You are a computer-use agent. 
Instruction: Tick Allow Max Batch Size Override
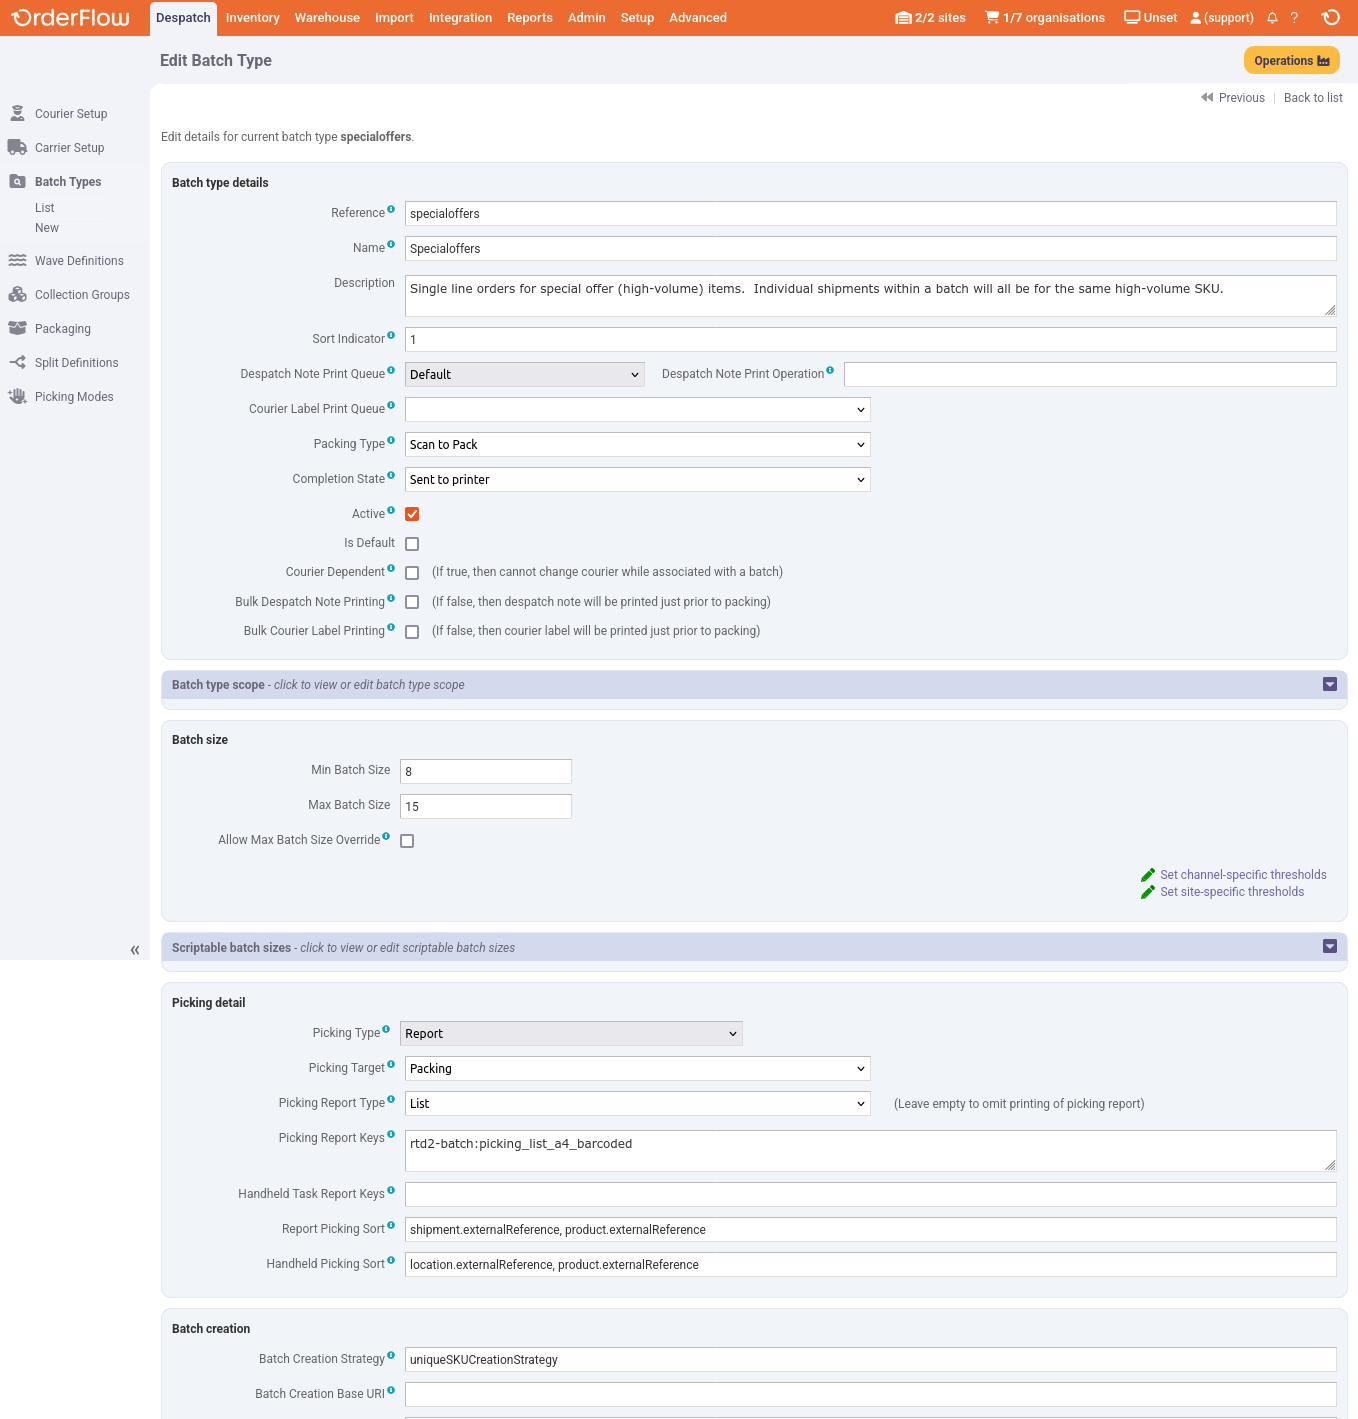click(x=407, y=841)
